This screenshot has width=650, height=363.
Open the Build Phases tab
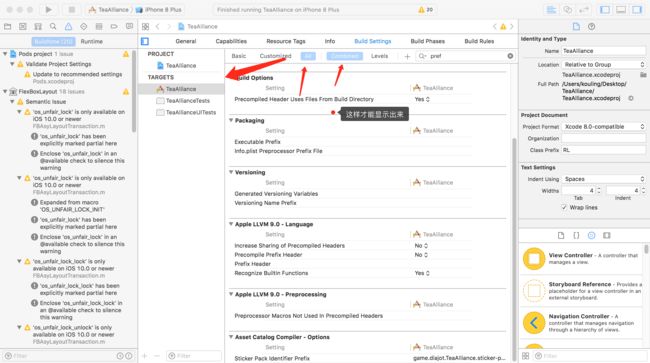point(427,41)
